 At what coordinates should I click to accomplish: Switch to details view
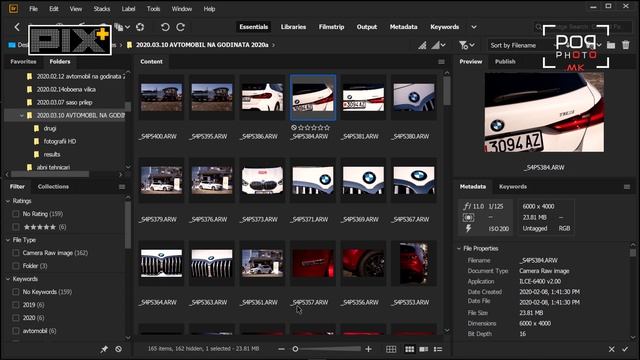[424, 349]
